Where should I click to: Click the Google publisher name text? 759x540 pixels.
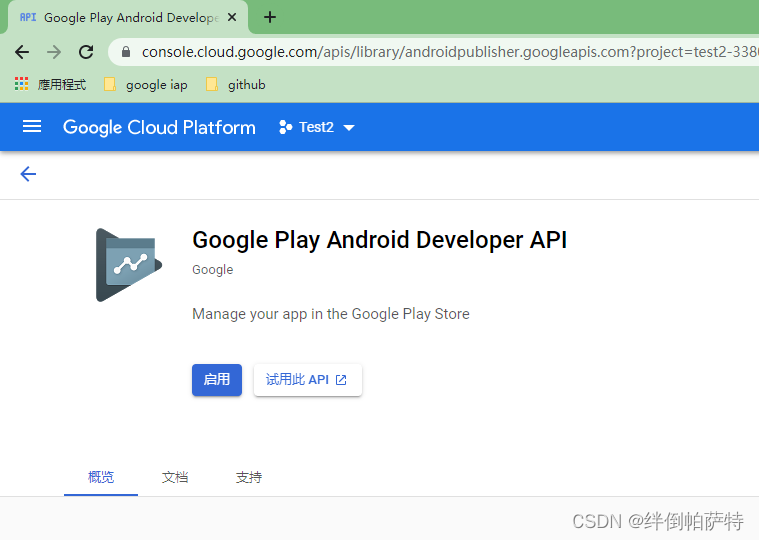click(x=213, y=270)
